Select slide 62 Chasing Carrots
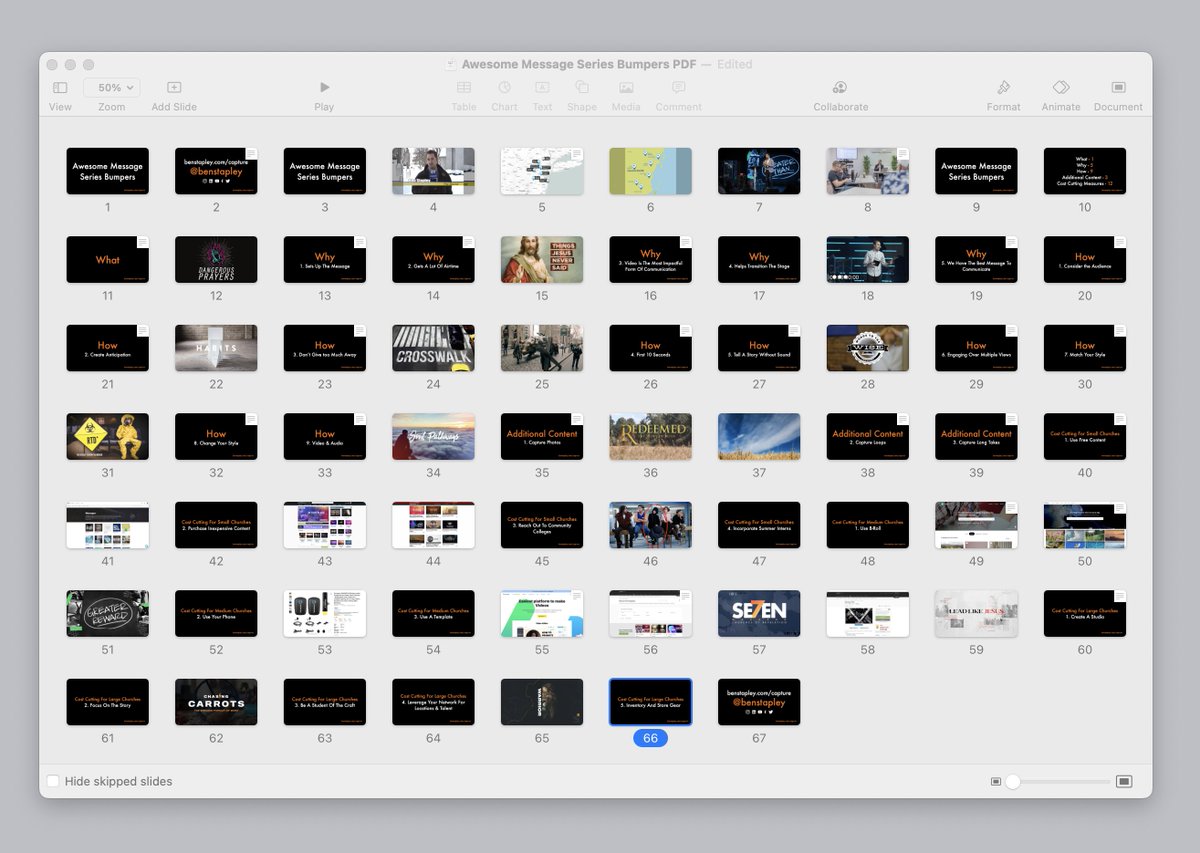This screenshot has width=1200, height=853. (216, 702)
